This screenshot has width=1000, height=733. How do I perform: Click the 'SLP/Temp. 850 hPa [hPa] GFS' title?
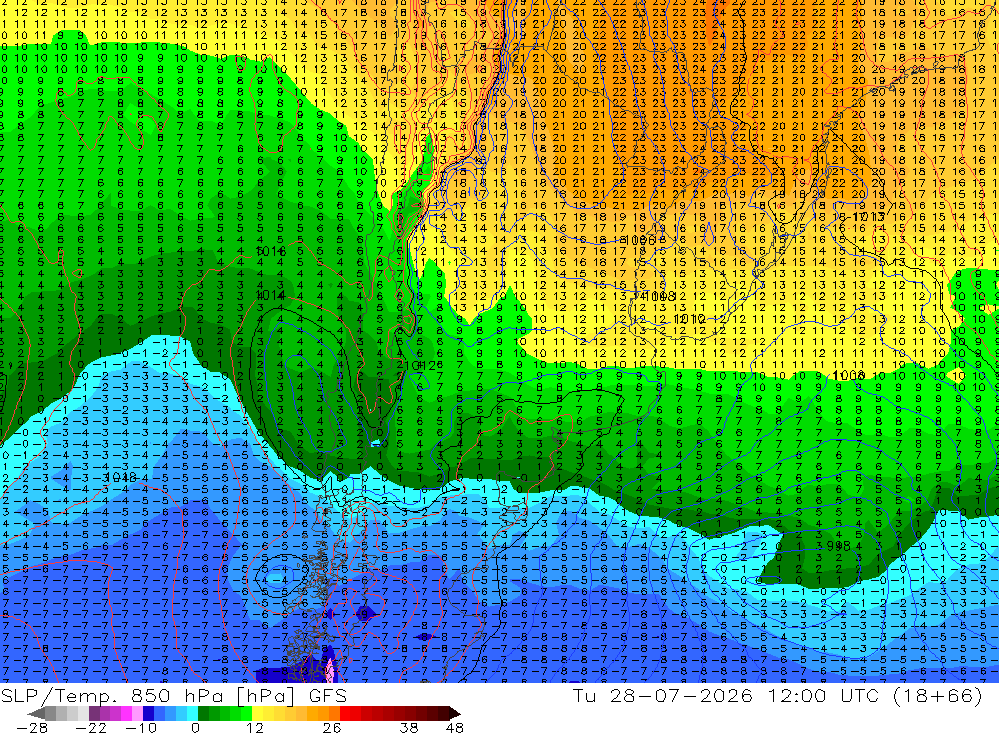coord(173,695)
